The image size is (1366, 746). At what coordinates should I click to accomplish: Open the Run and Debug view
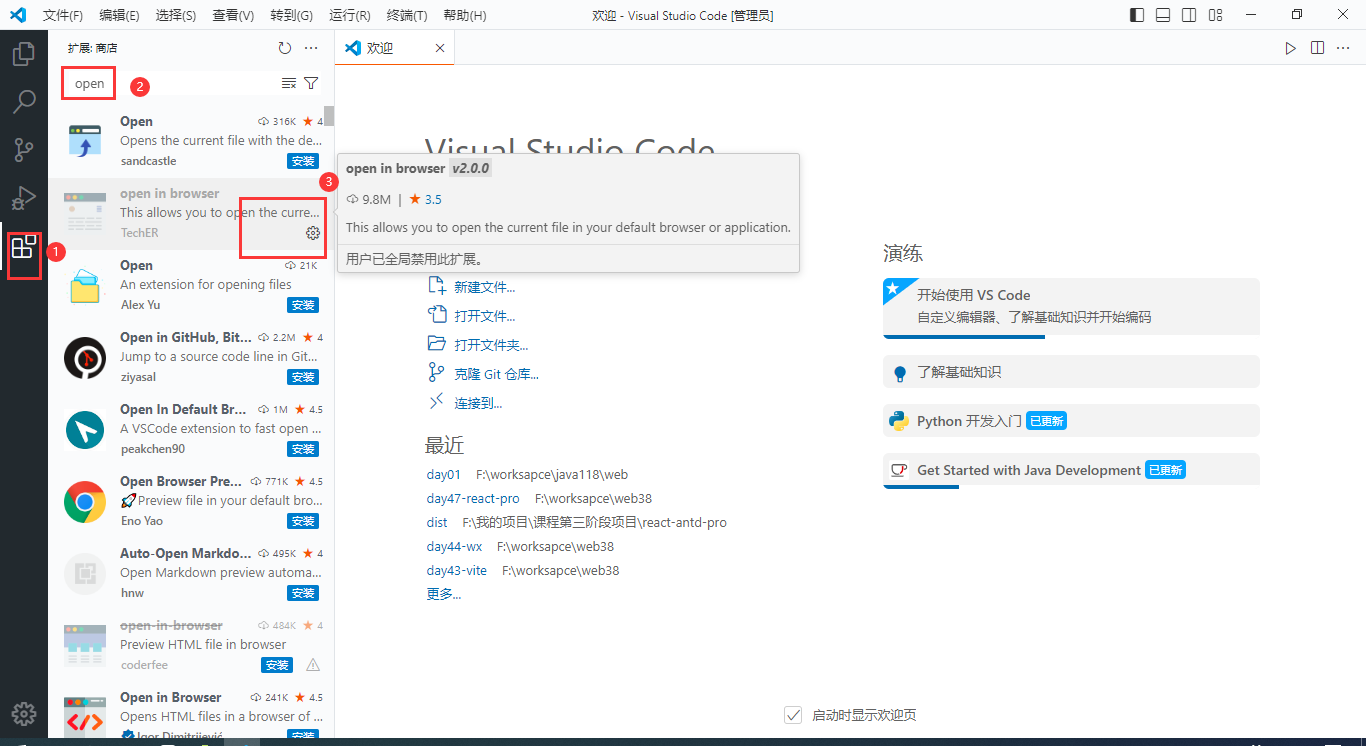[24, 198]
